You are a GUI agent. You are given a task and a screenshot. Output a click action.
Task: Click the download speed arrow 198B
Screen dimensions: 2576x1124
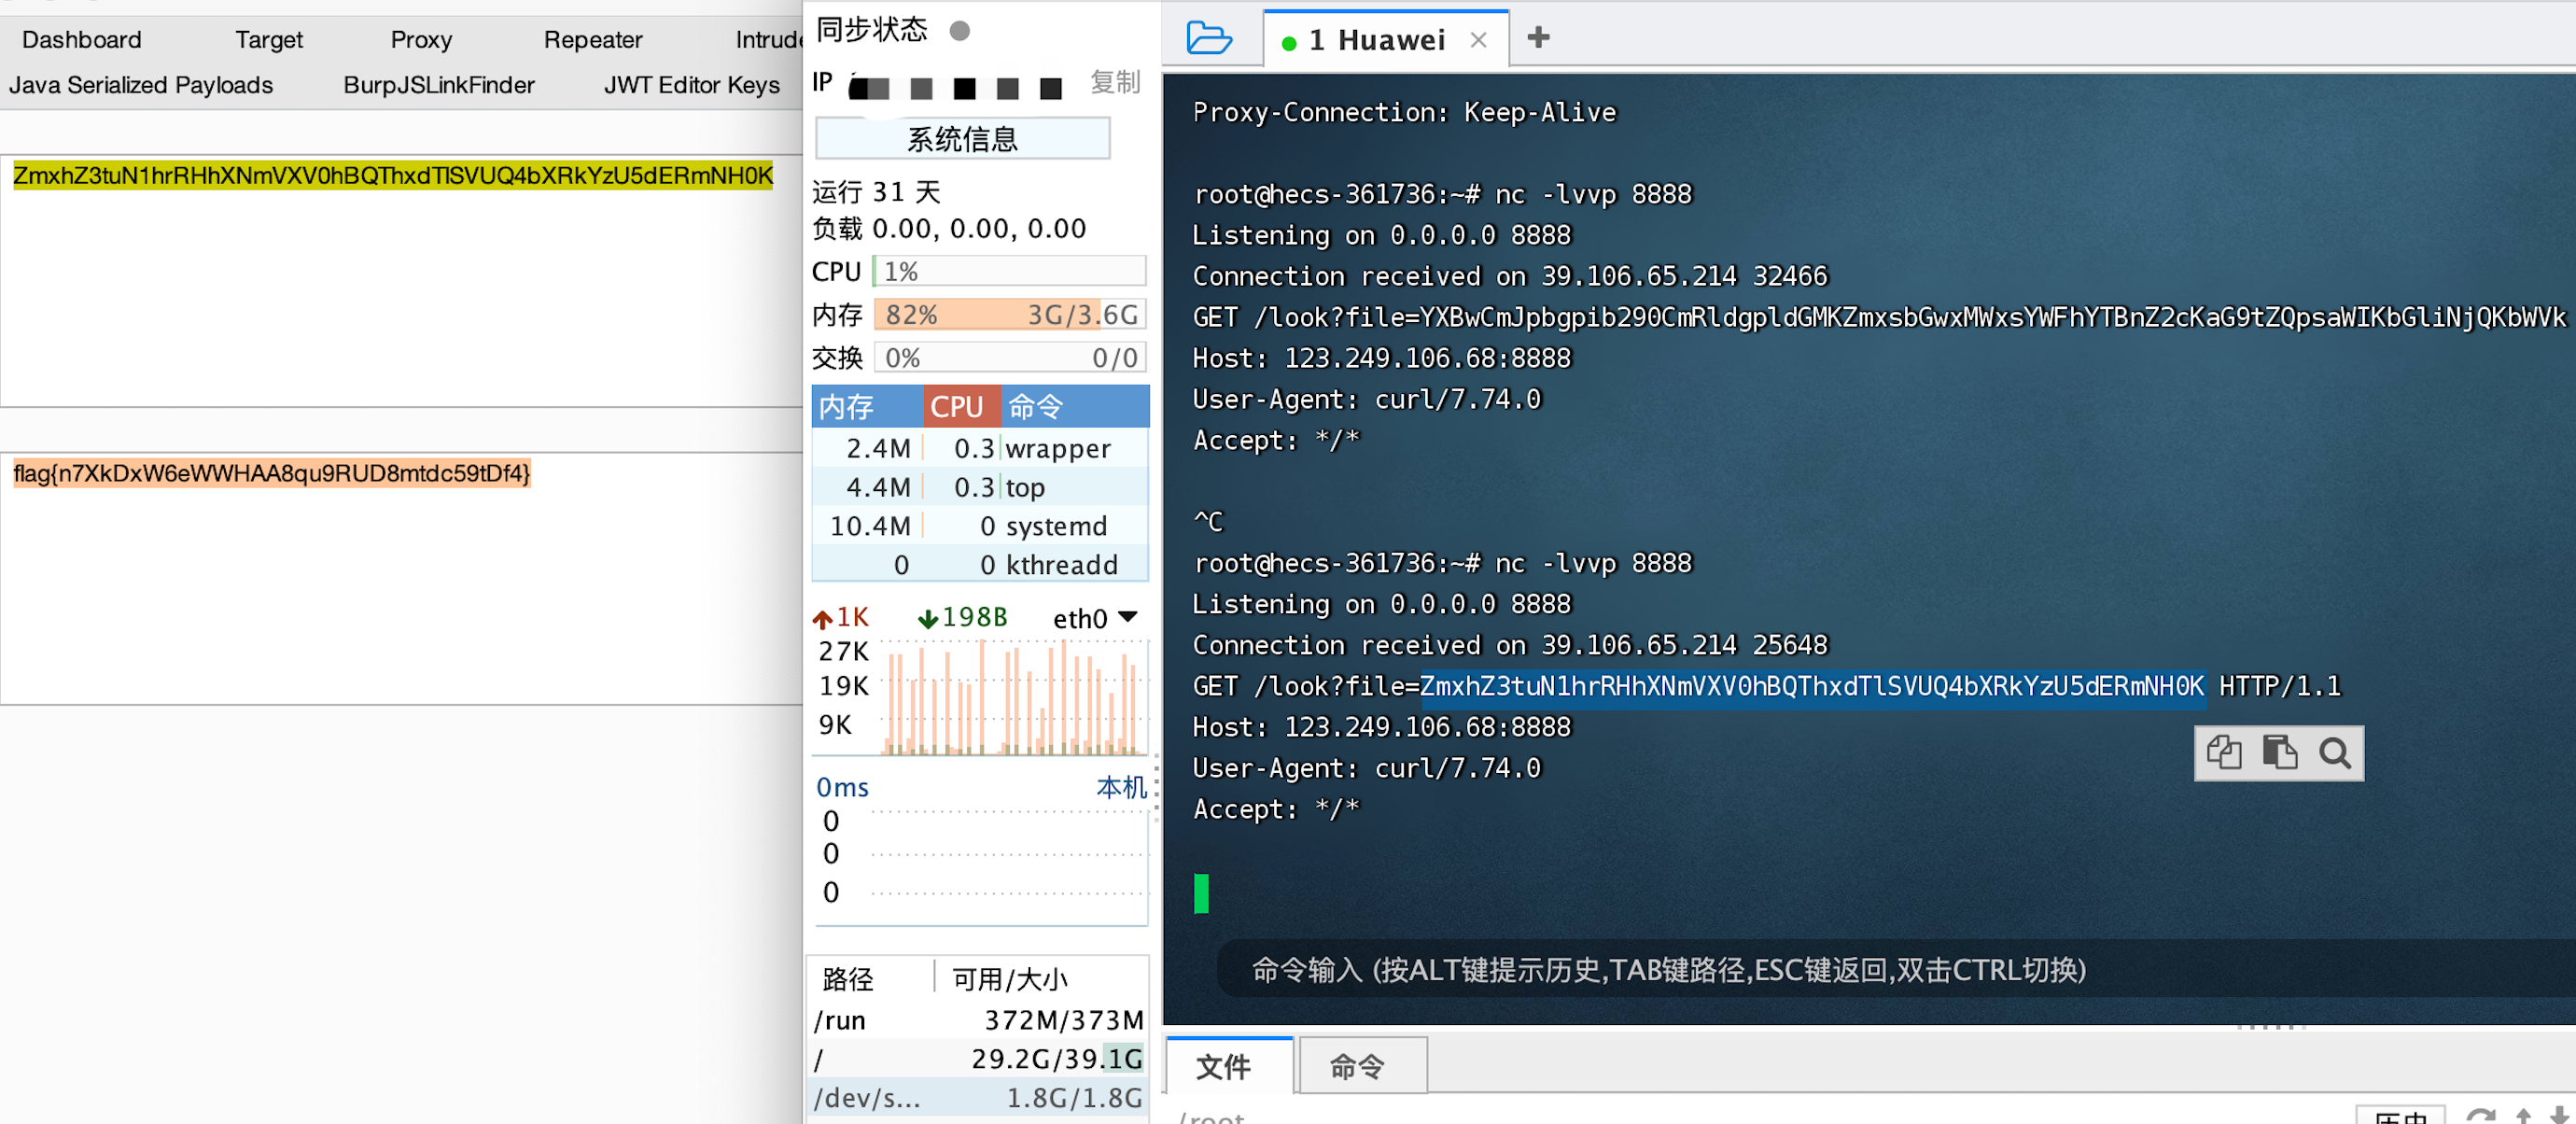962,618
